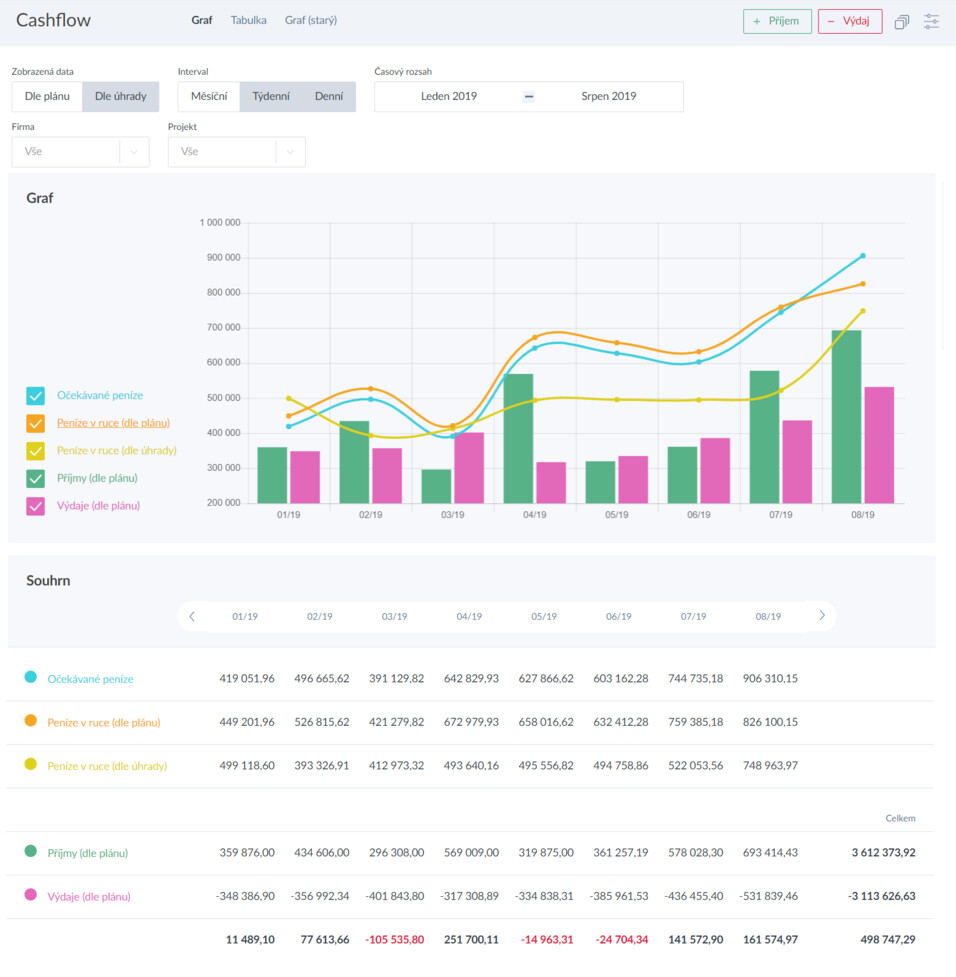956x977 pixels.
Task: Click the orange Peníze v ruce legend swatch
Action: click(x=35, y=423)
